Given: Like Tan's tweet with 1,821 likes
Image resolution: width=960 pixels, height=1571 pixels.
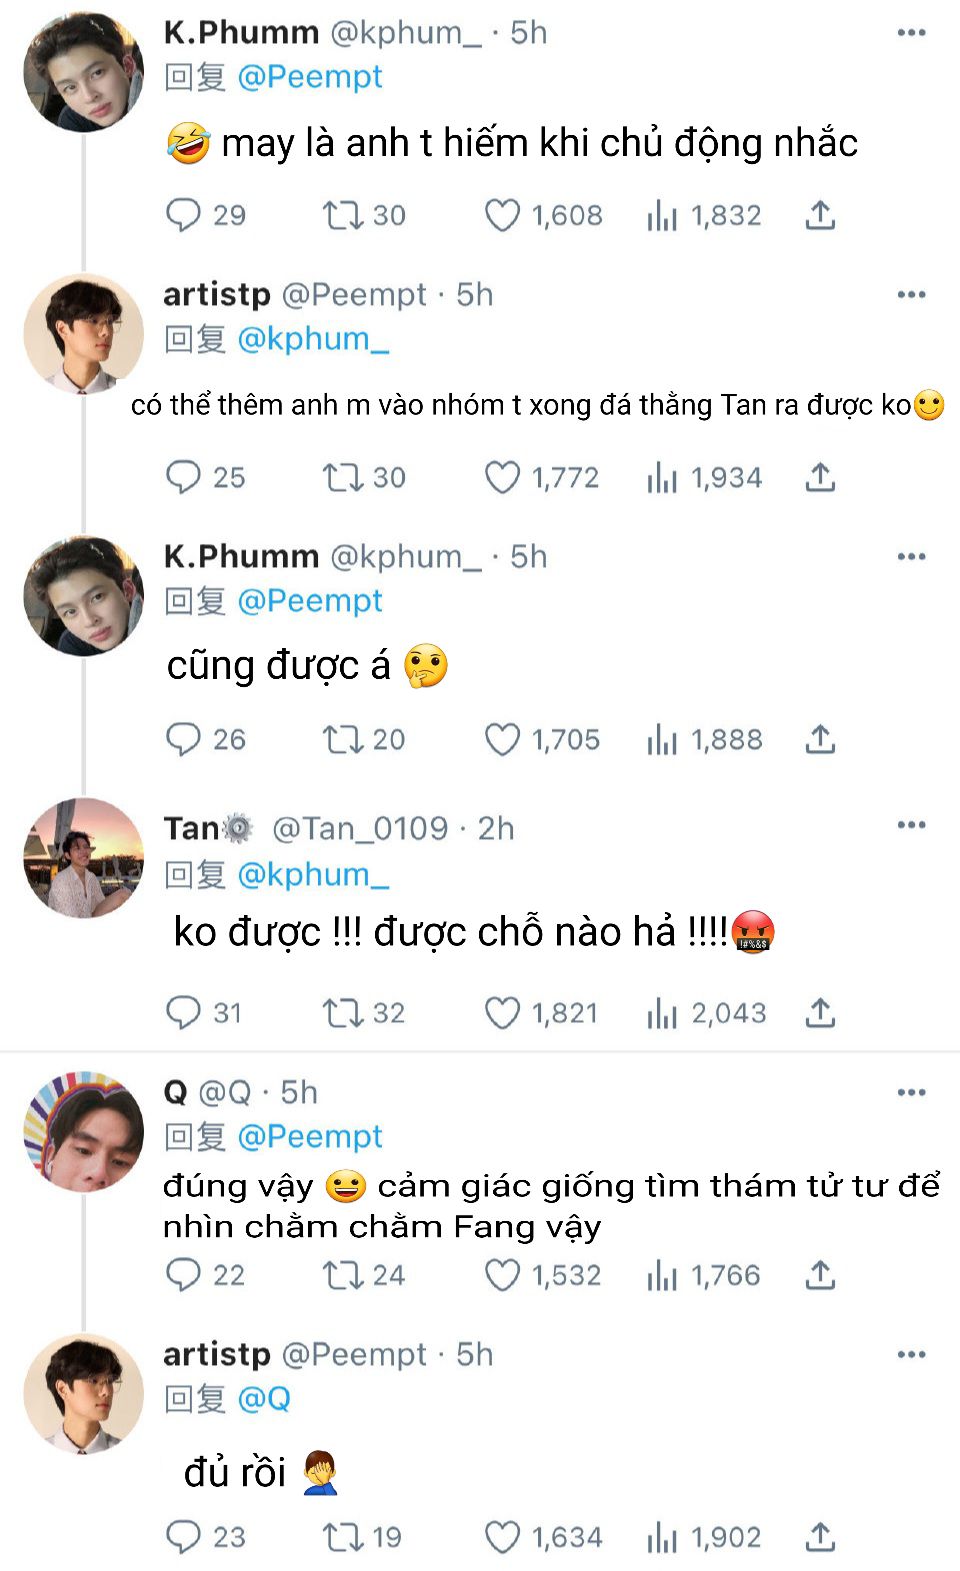Looking at the screenshot, I should click(x=502, y=1013).
